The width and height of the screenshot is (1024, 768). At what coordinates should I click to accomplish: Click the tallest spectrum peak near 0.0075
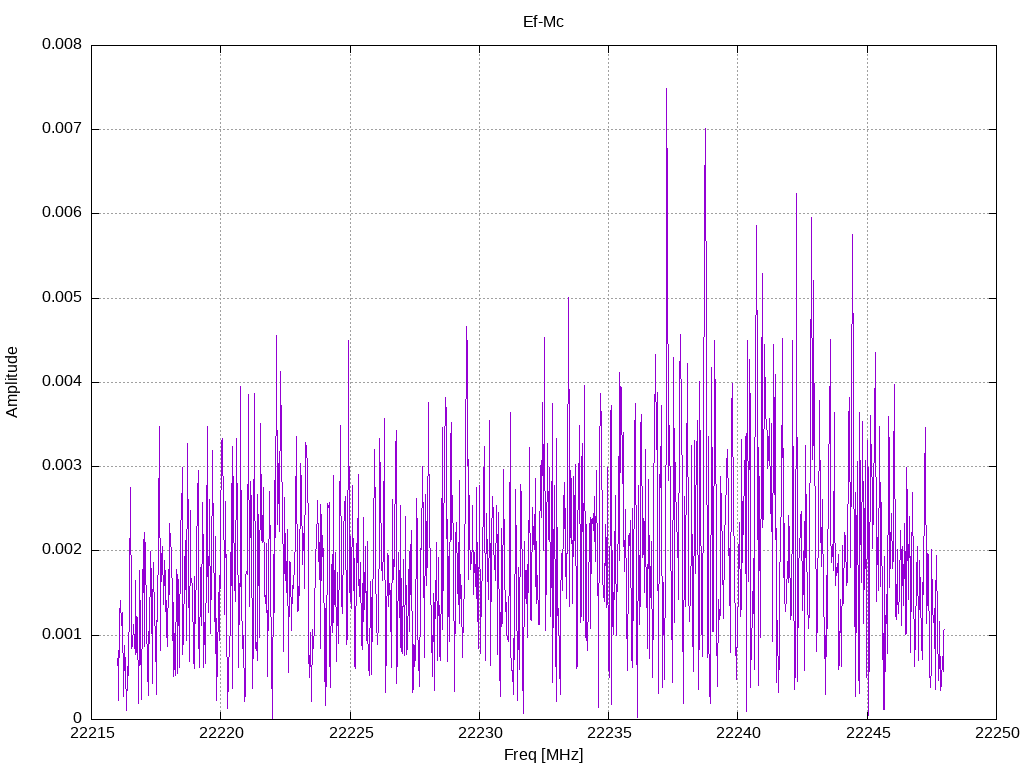click(666, 89)
